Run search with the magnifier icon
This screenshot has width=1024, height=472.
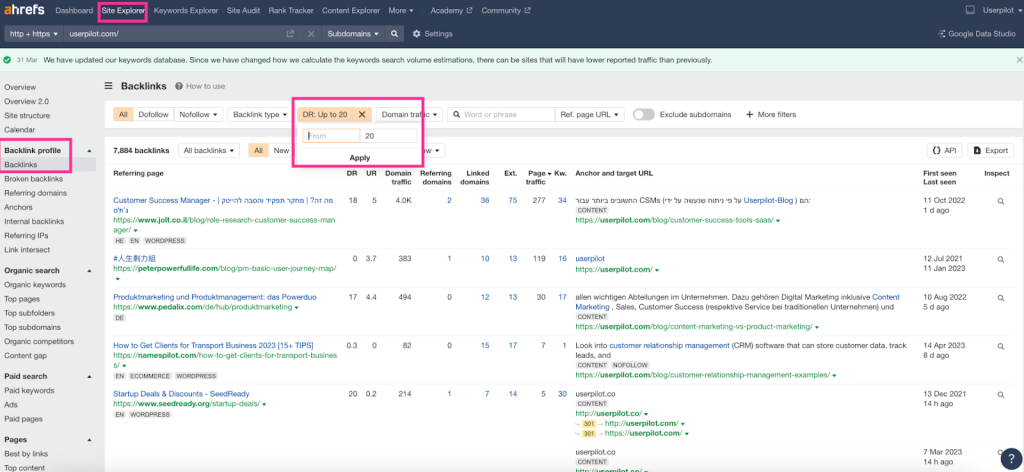(x=394, y=34)
